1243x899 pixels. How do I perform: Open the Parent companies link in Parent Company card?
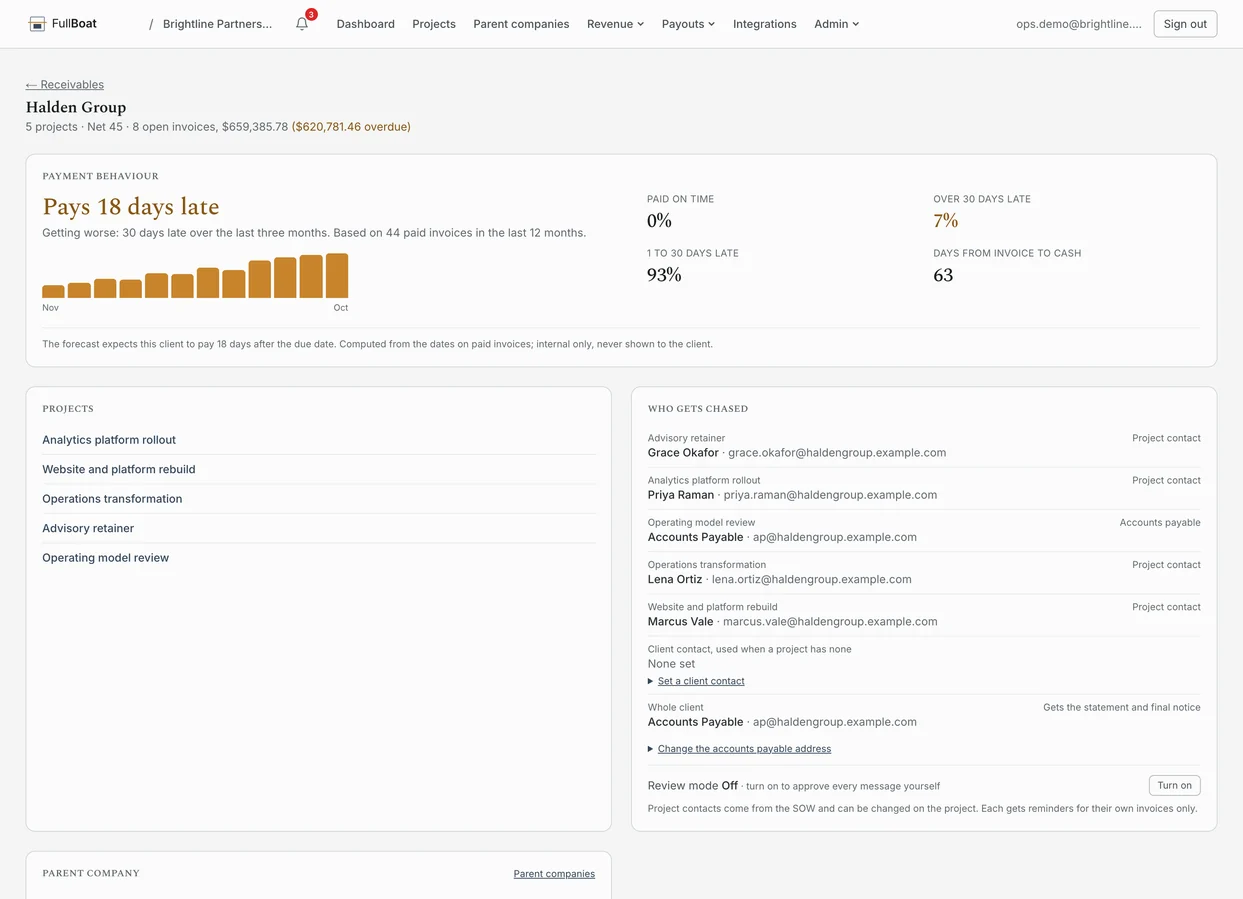554,874
